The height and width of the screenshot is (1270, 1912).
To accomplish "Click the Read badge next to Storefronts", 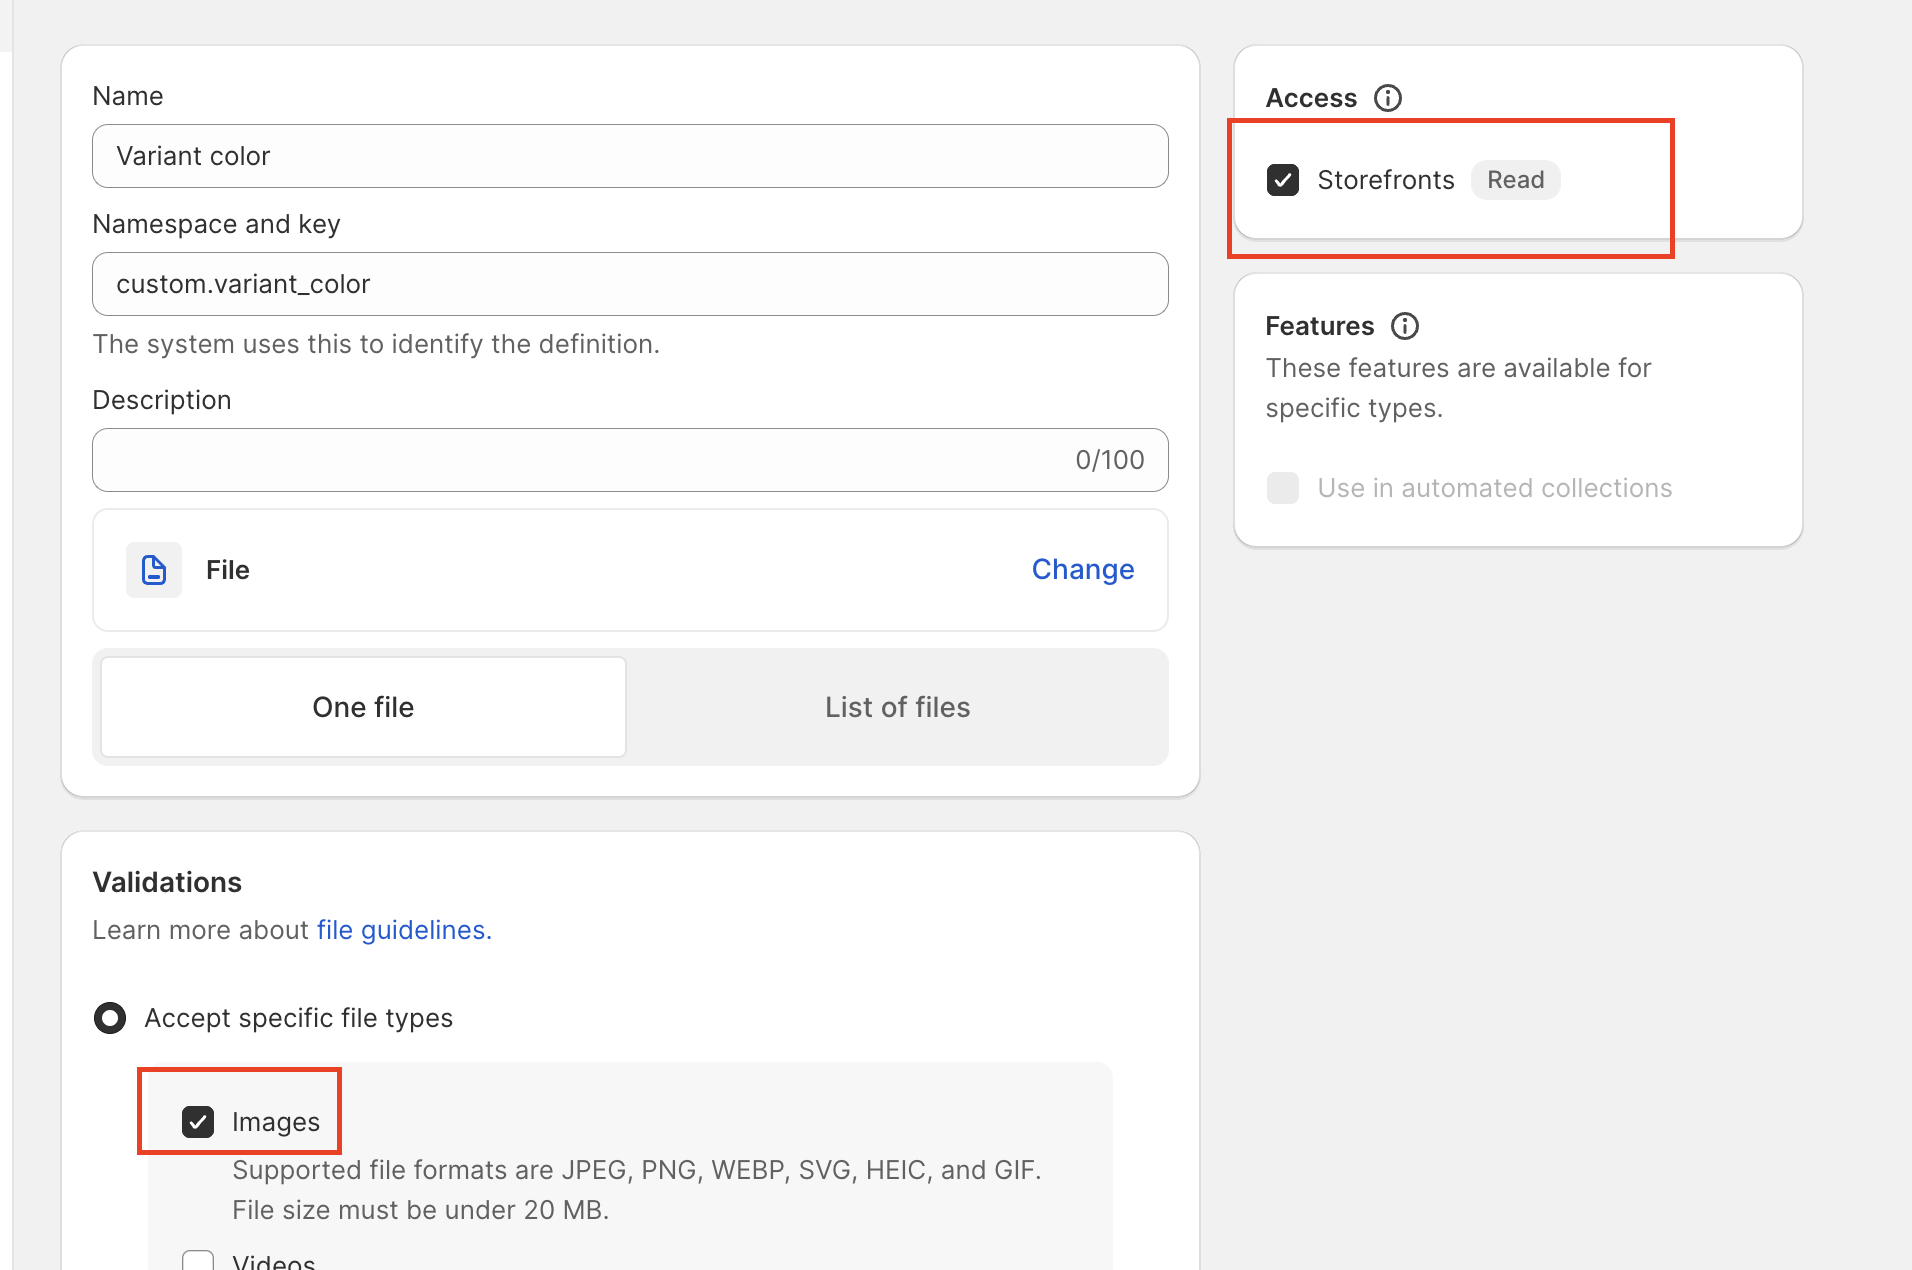I will pos(1515,180).
